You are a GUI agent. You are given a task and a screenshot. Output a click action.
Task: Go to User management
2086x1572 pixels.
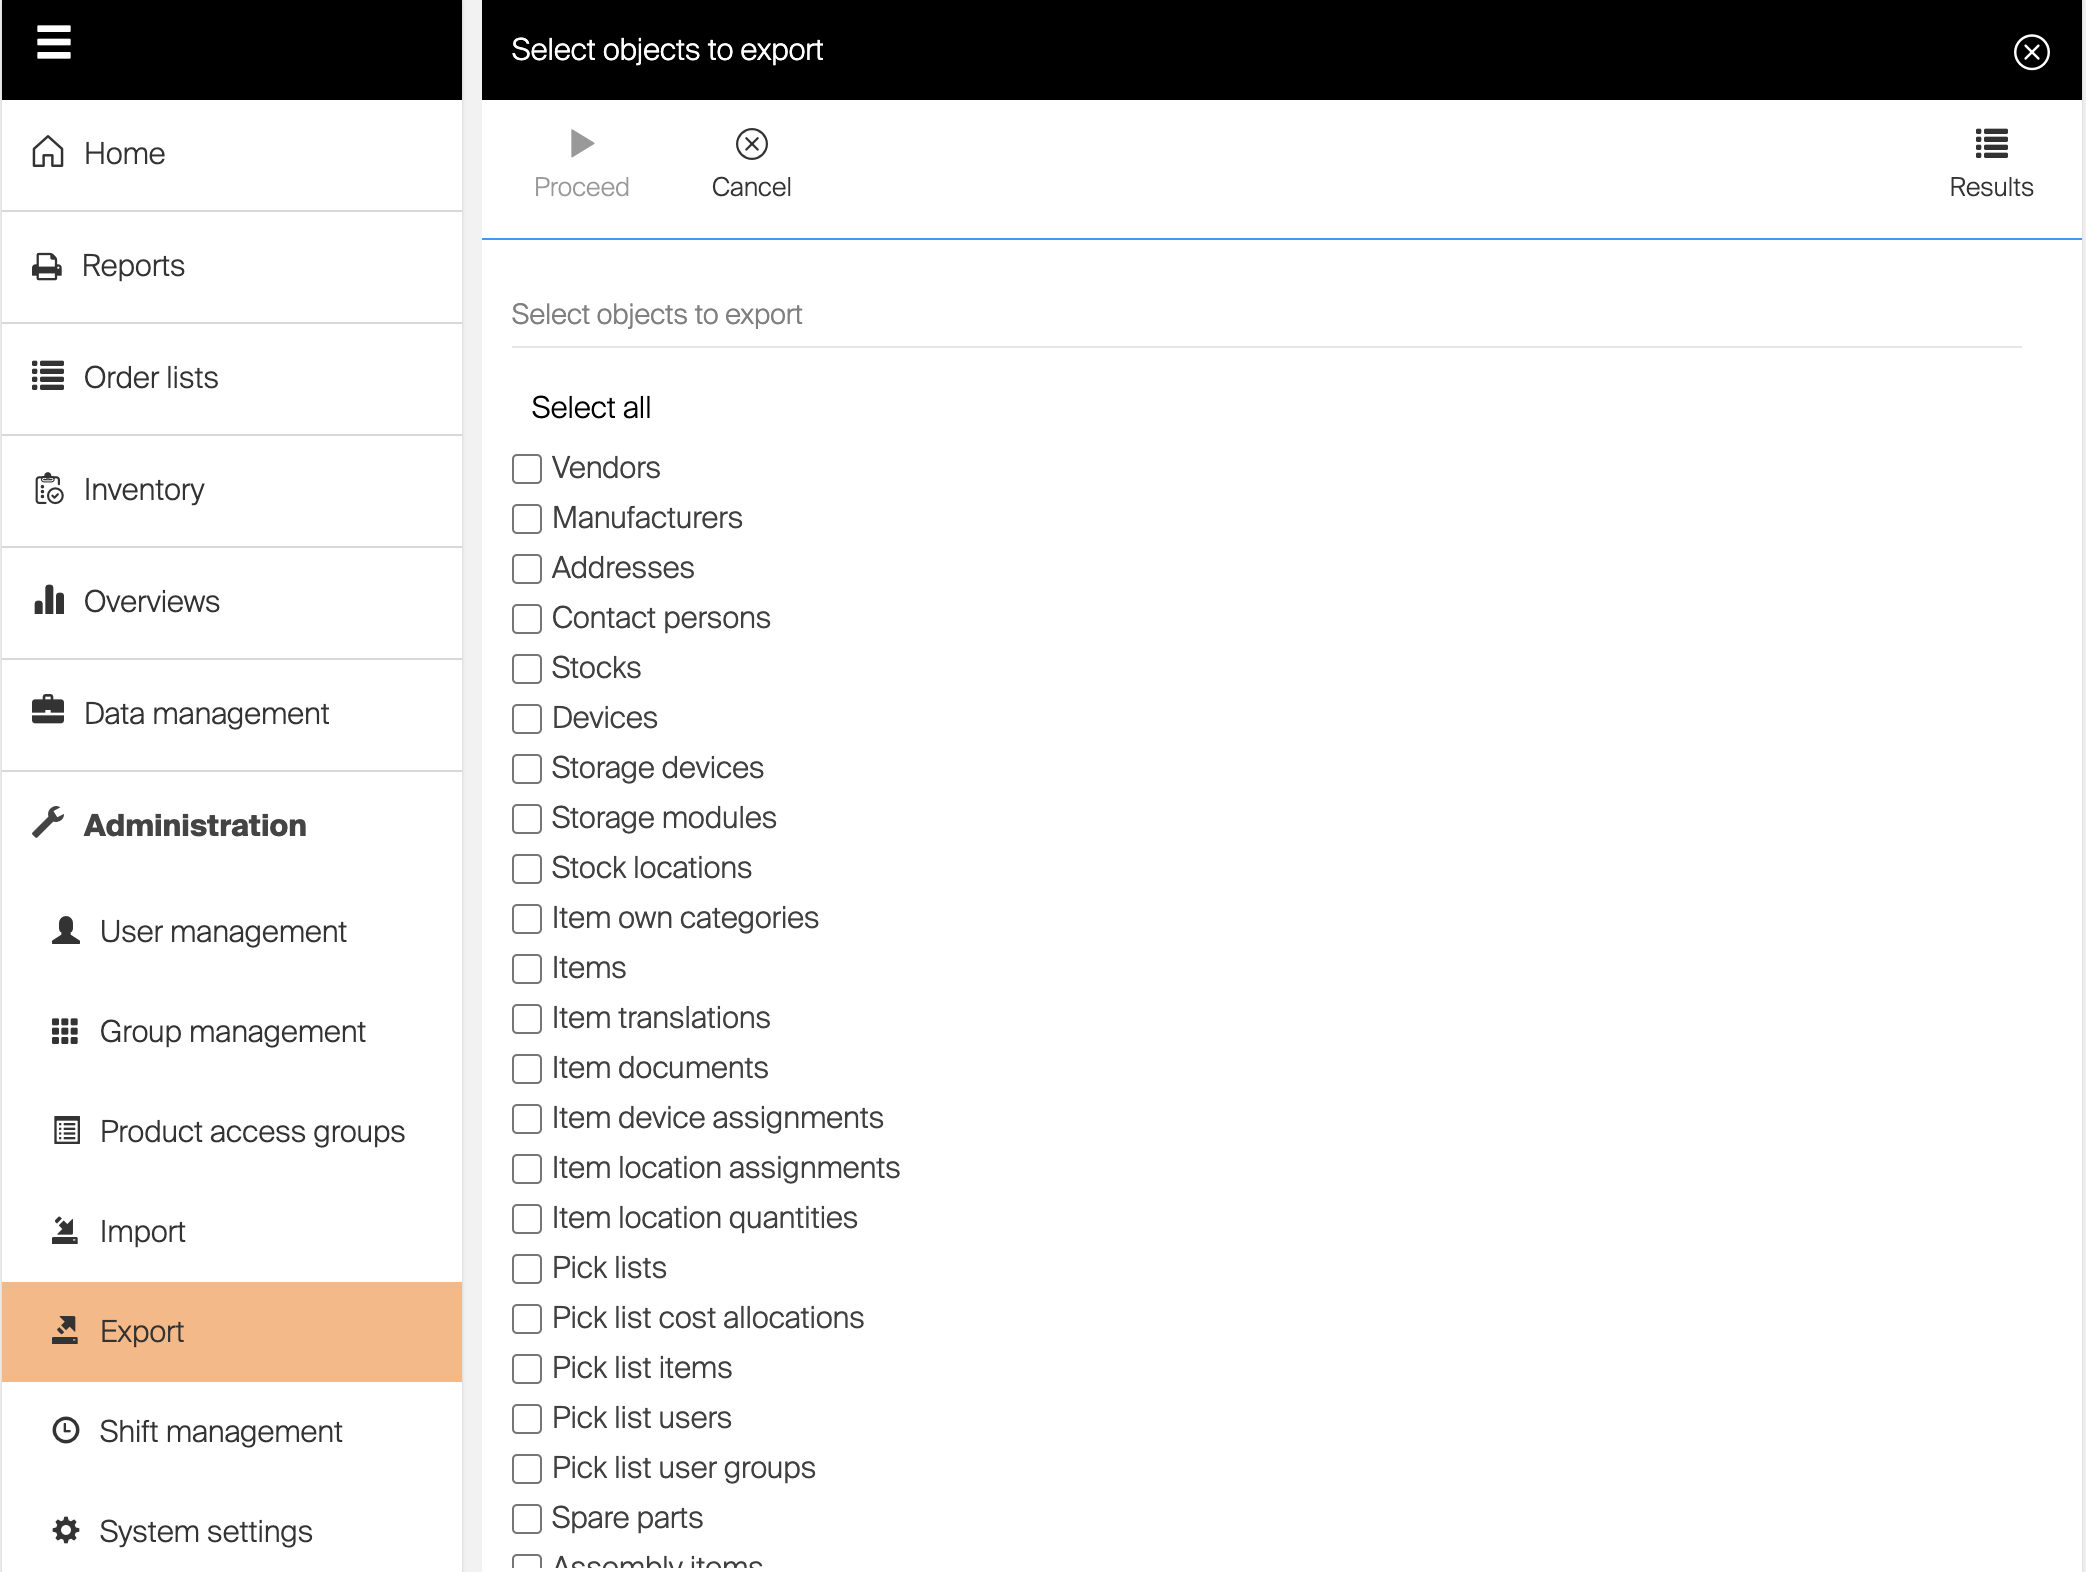pyautogui.click(x=222, y=931)
